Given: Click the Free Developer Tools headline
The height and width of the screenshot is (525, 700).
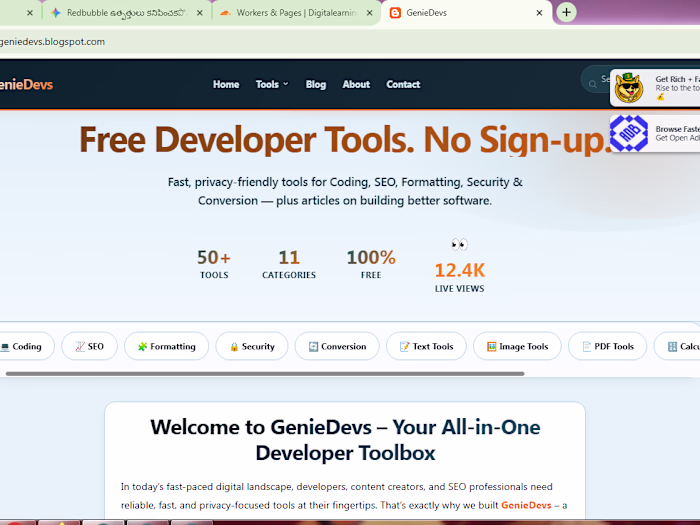Looking at the screenshot, I should (x=346, y=140).
